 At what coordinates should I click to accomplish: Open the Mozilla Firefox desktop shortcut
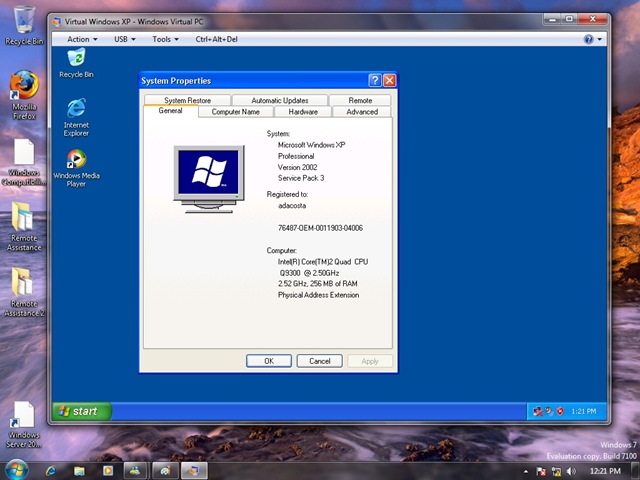pyautogui.click(x=24, y=95)
